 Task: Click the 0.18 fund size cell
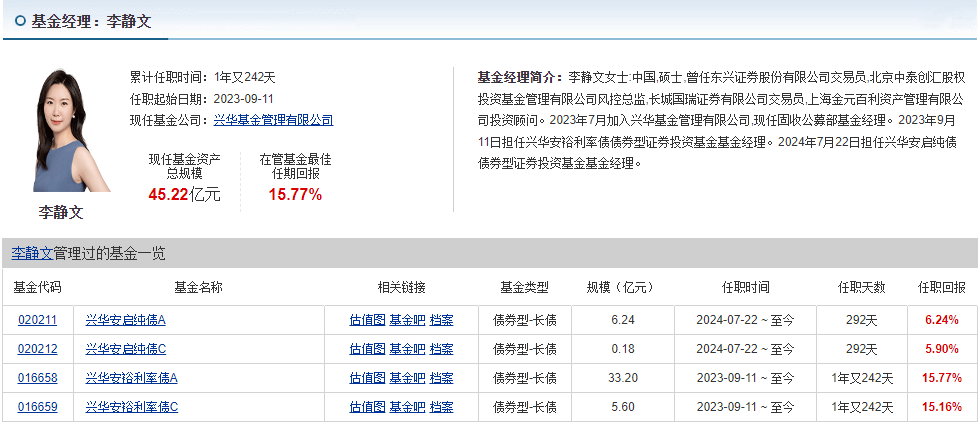point(622,349)
